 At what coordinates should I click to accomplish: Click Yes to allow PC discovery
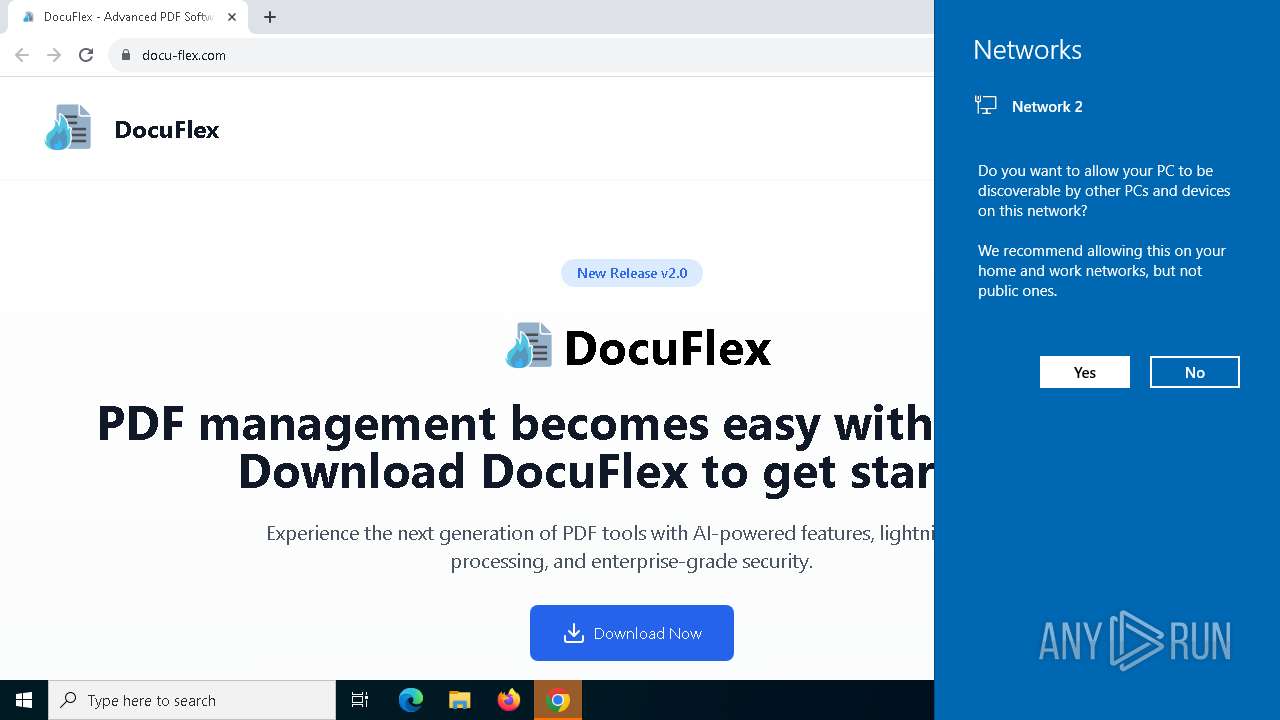[x=1085, y=372]
